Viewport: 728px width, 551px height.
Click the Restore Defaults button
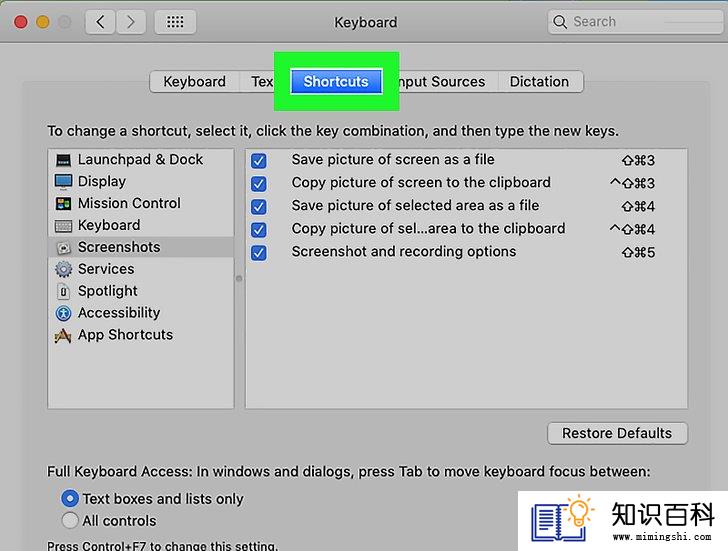tap(617, 433)
